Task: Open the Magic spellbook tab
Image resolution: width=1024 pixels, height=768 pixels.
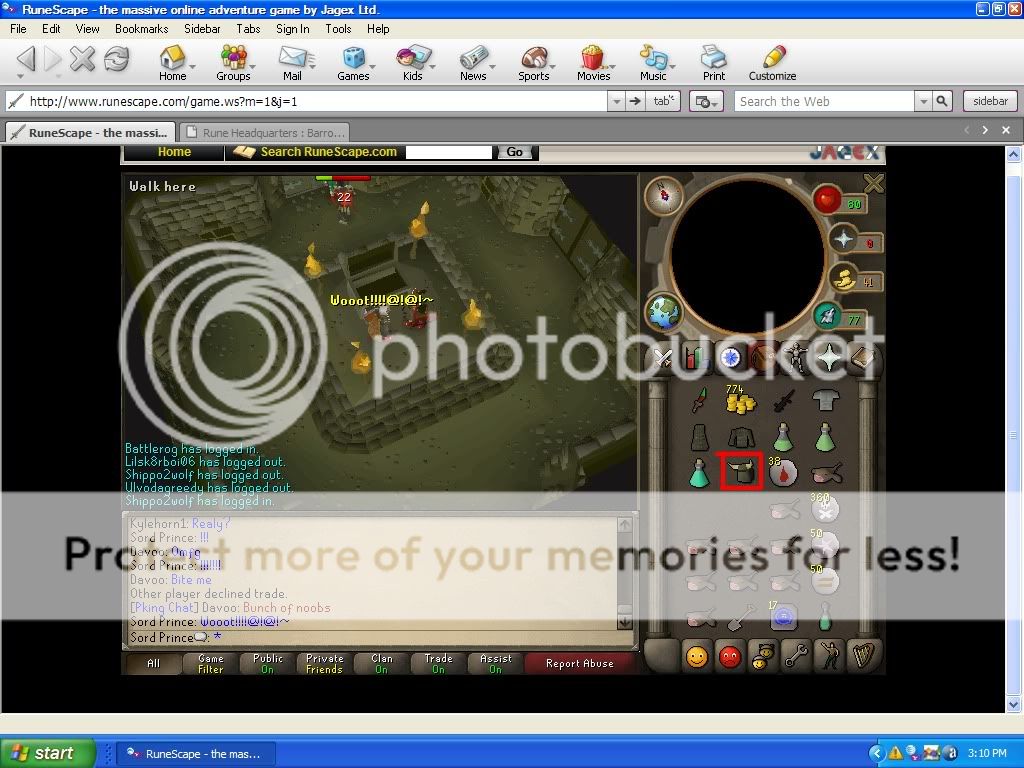Action: tap(863, 357)
